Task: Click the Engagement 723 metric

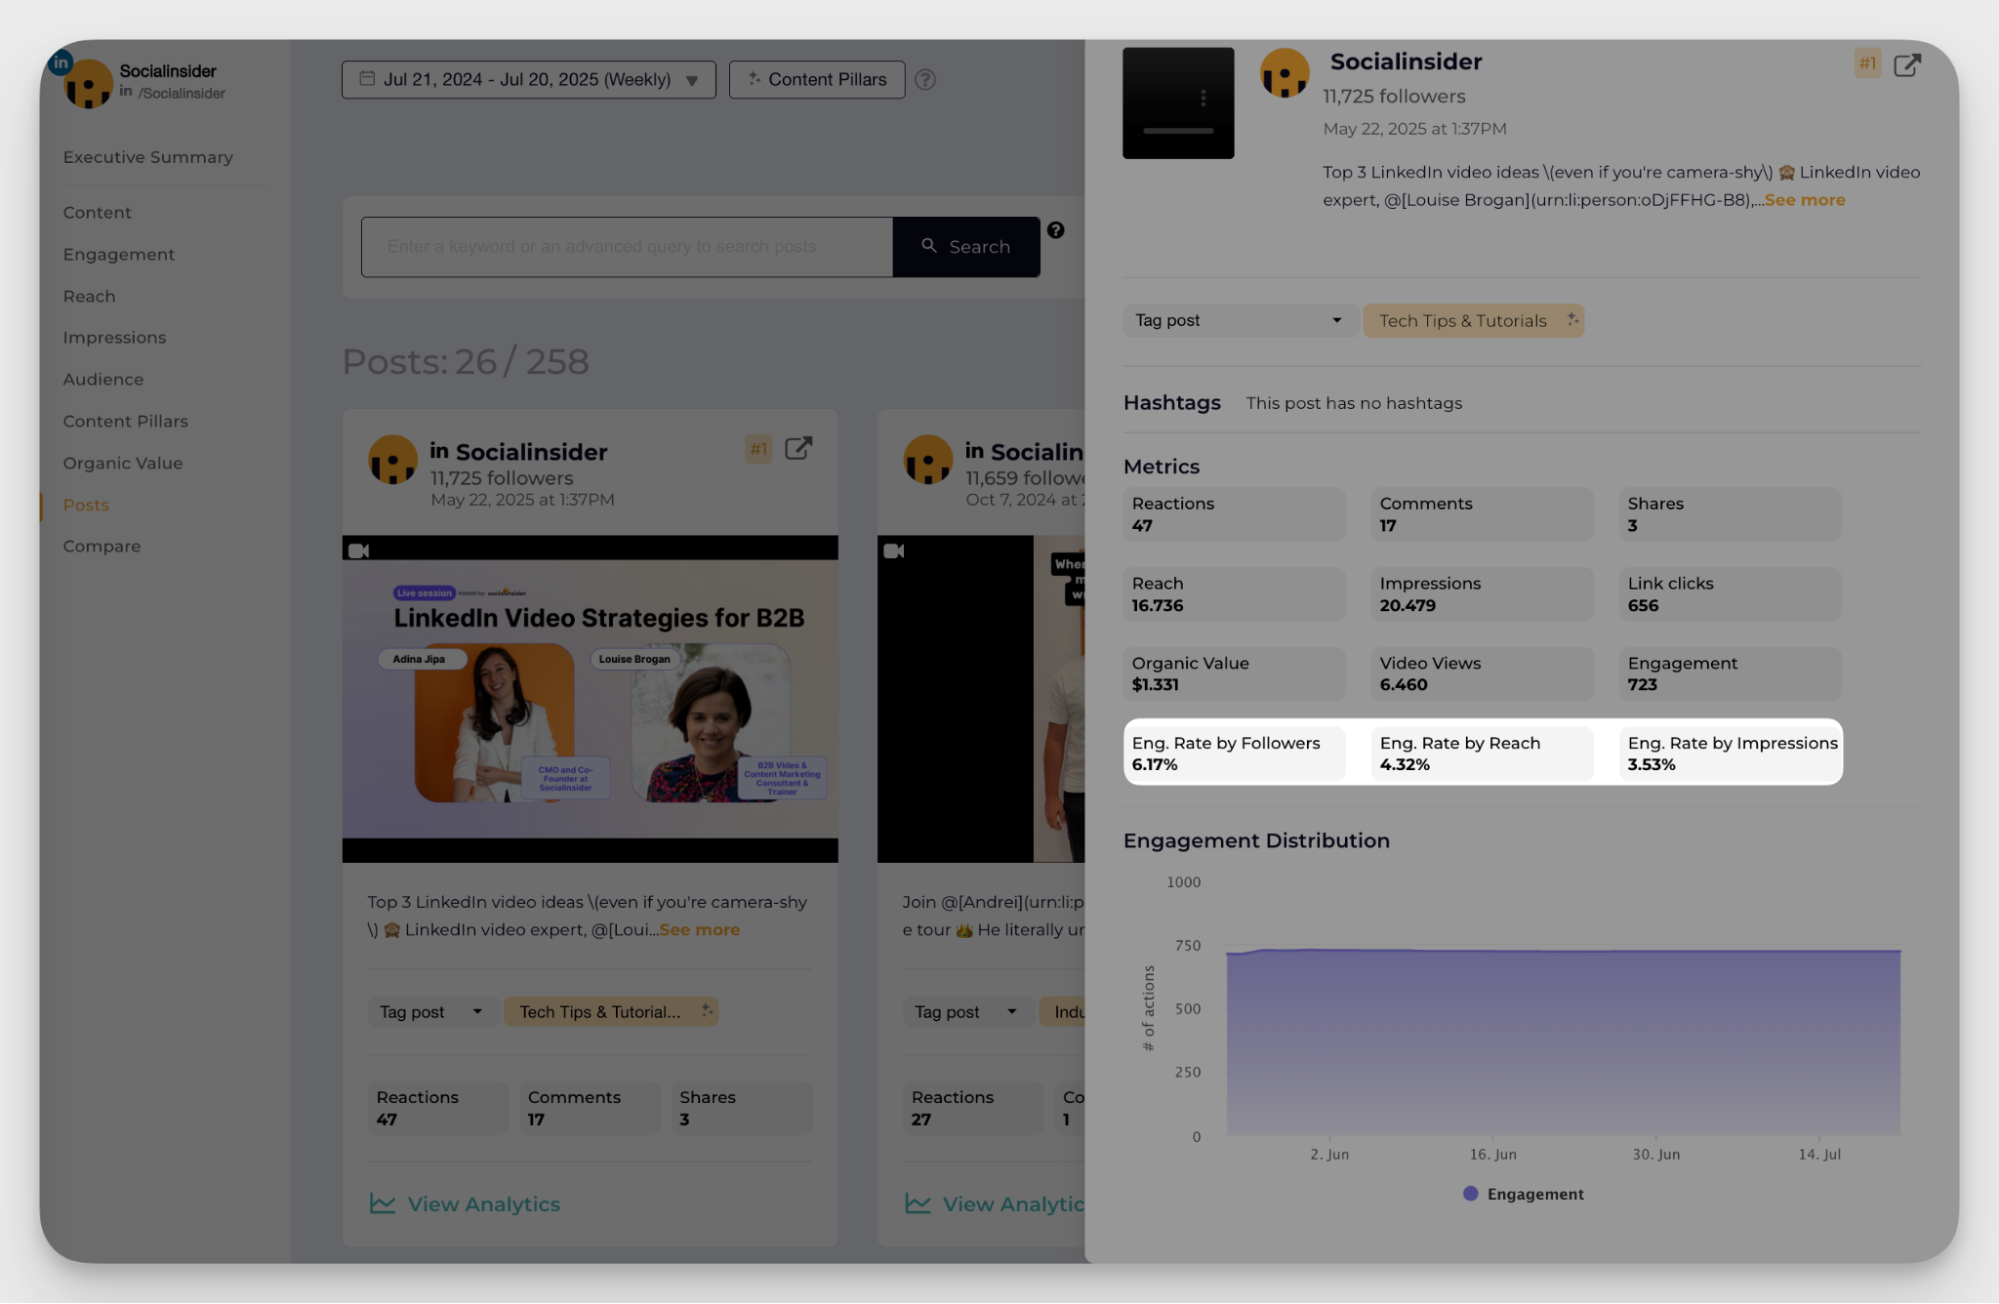Action: 1730,673
